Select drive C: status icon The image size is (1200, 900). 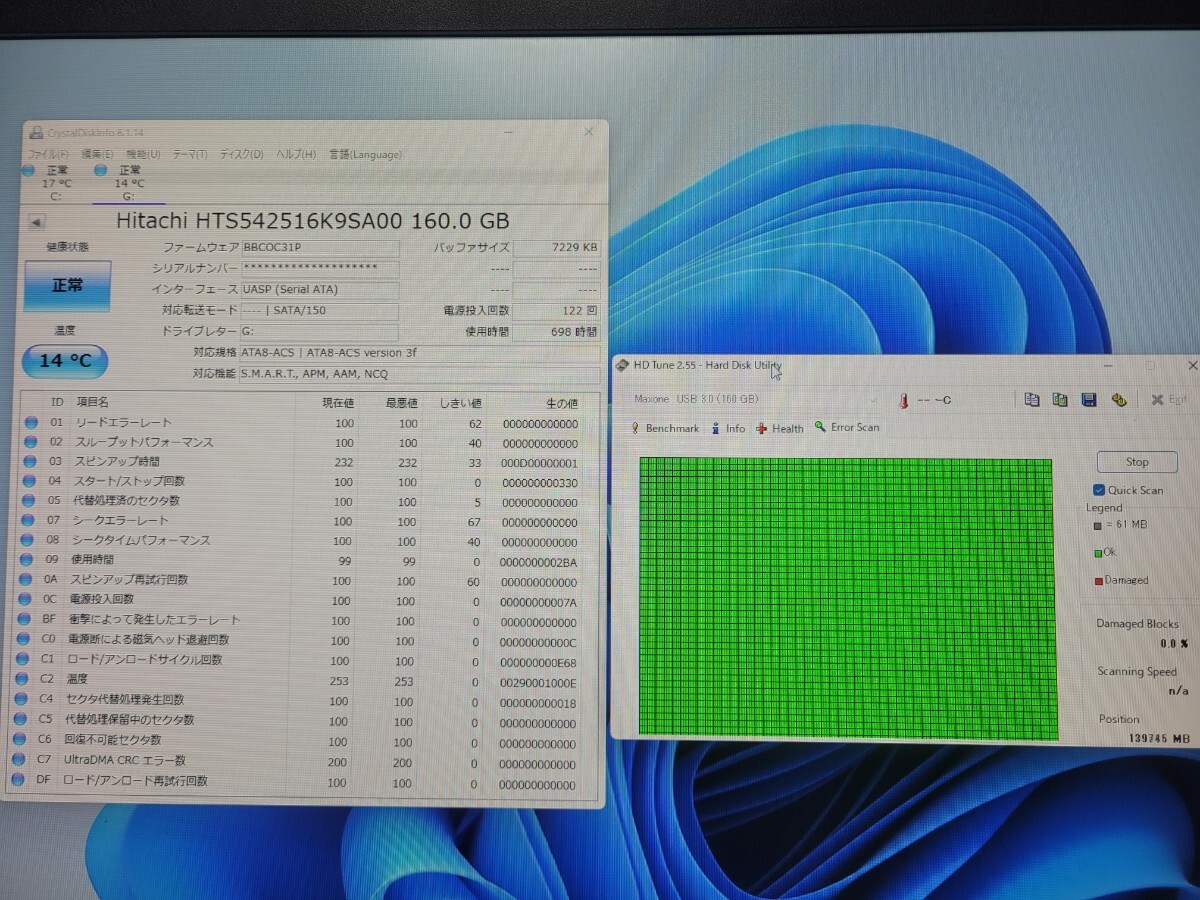pos(29,171)
